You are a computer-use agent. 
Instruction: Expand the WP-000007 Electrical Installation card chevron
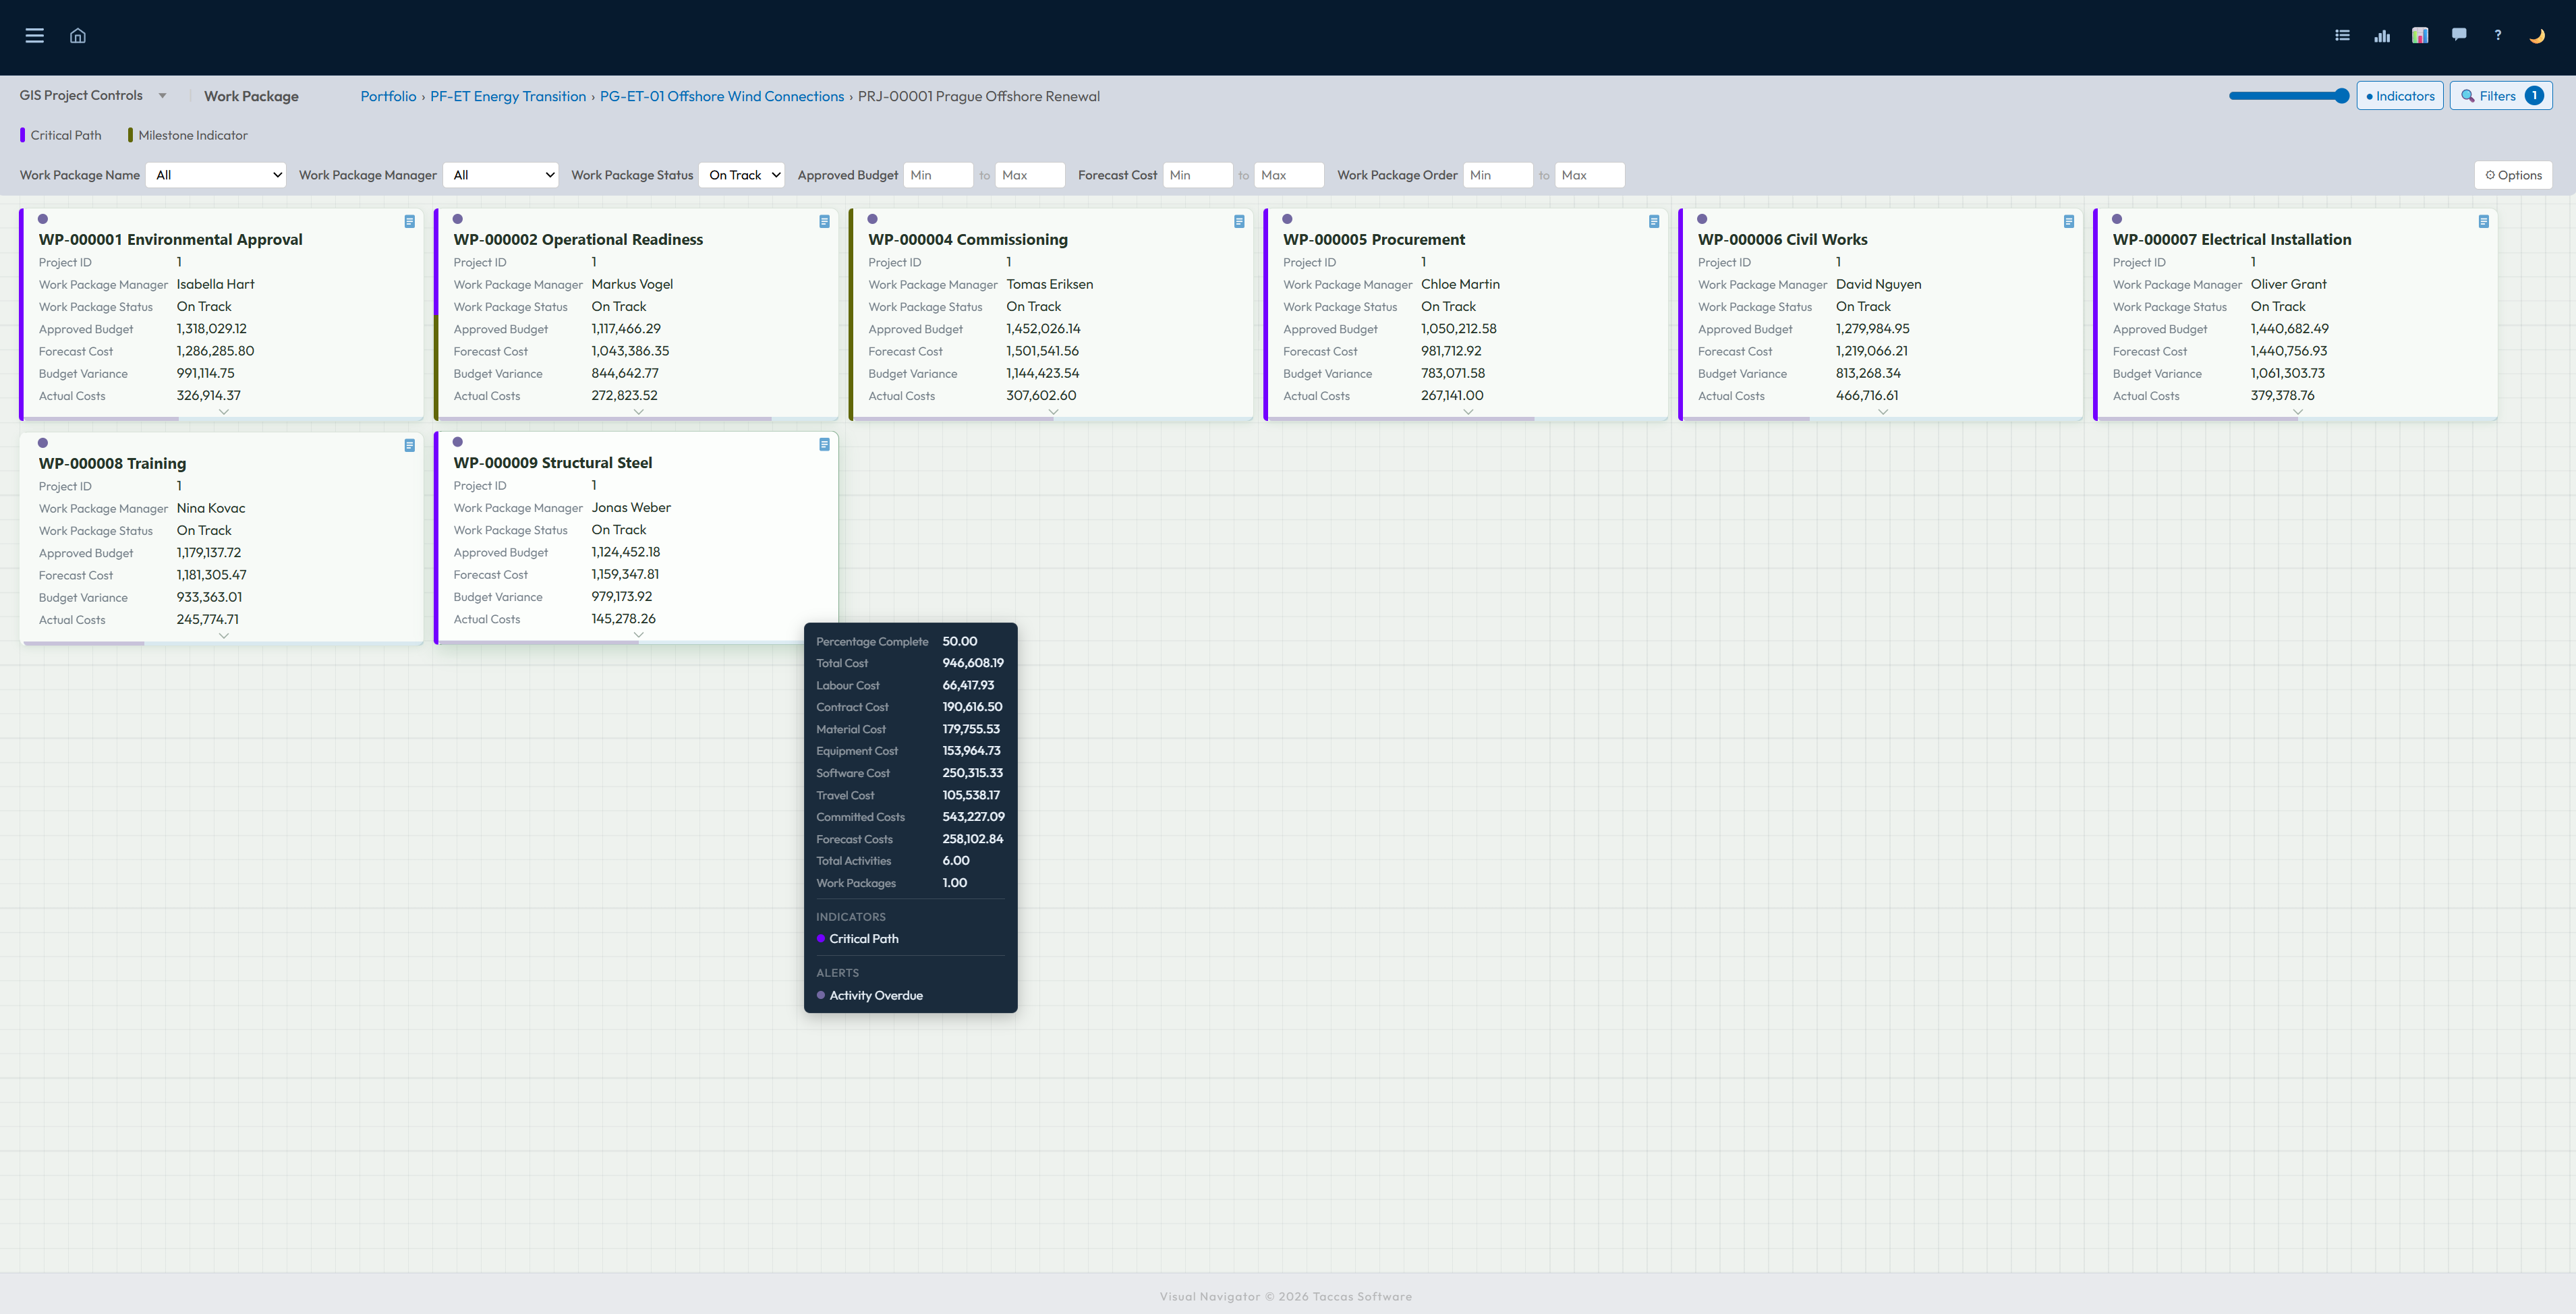click(x=2298, y=412)
